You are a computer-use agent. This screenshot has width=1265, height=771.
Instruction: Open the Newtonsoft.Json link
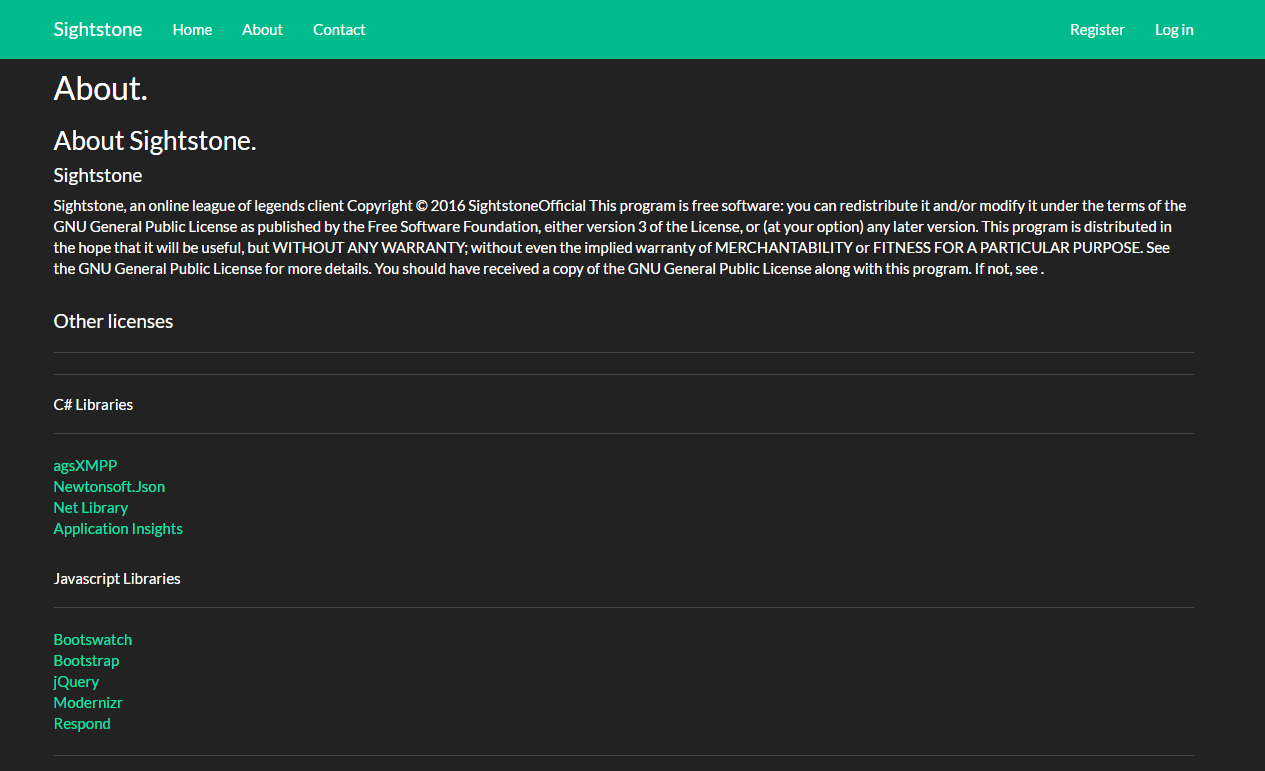(109, 486)
